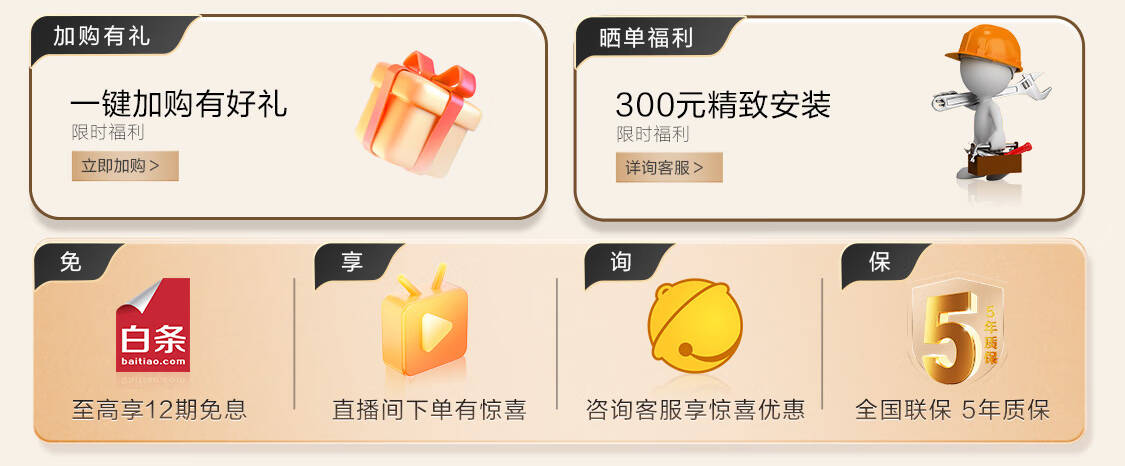Open the 全国联保 5年质保 text link
This screenshot has width=1125, height=466.
tap(953, 409)
